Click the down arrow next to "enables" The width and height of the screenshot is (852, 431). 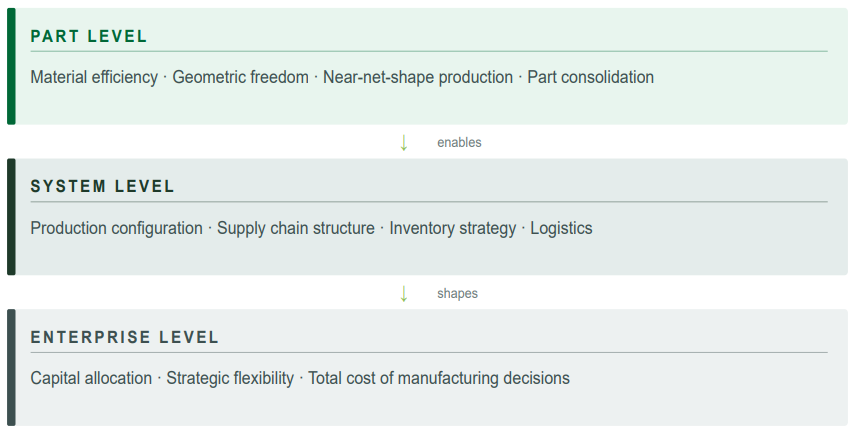point(404,143)
